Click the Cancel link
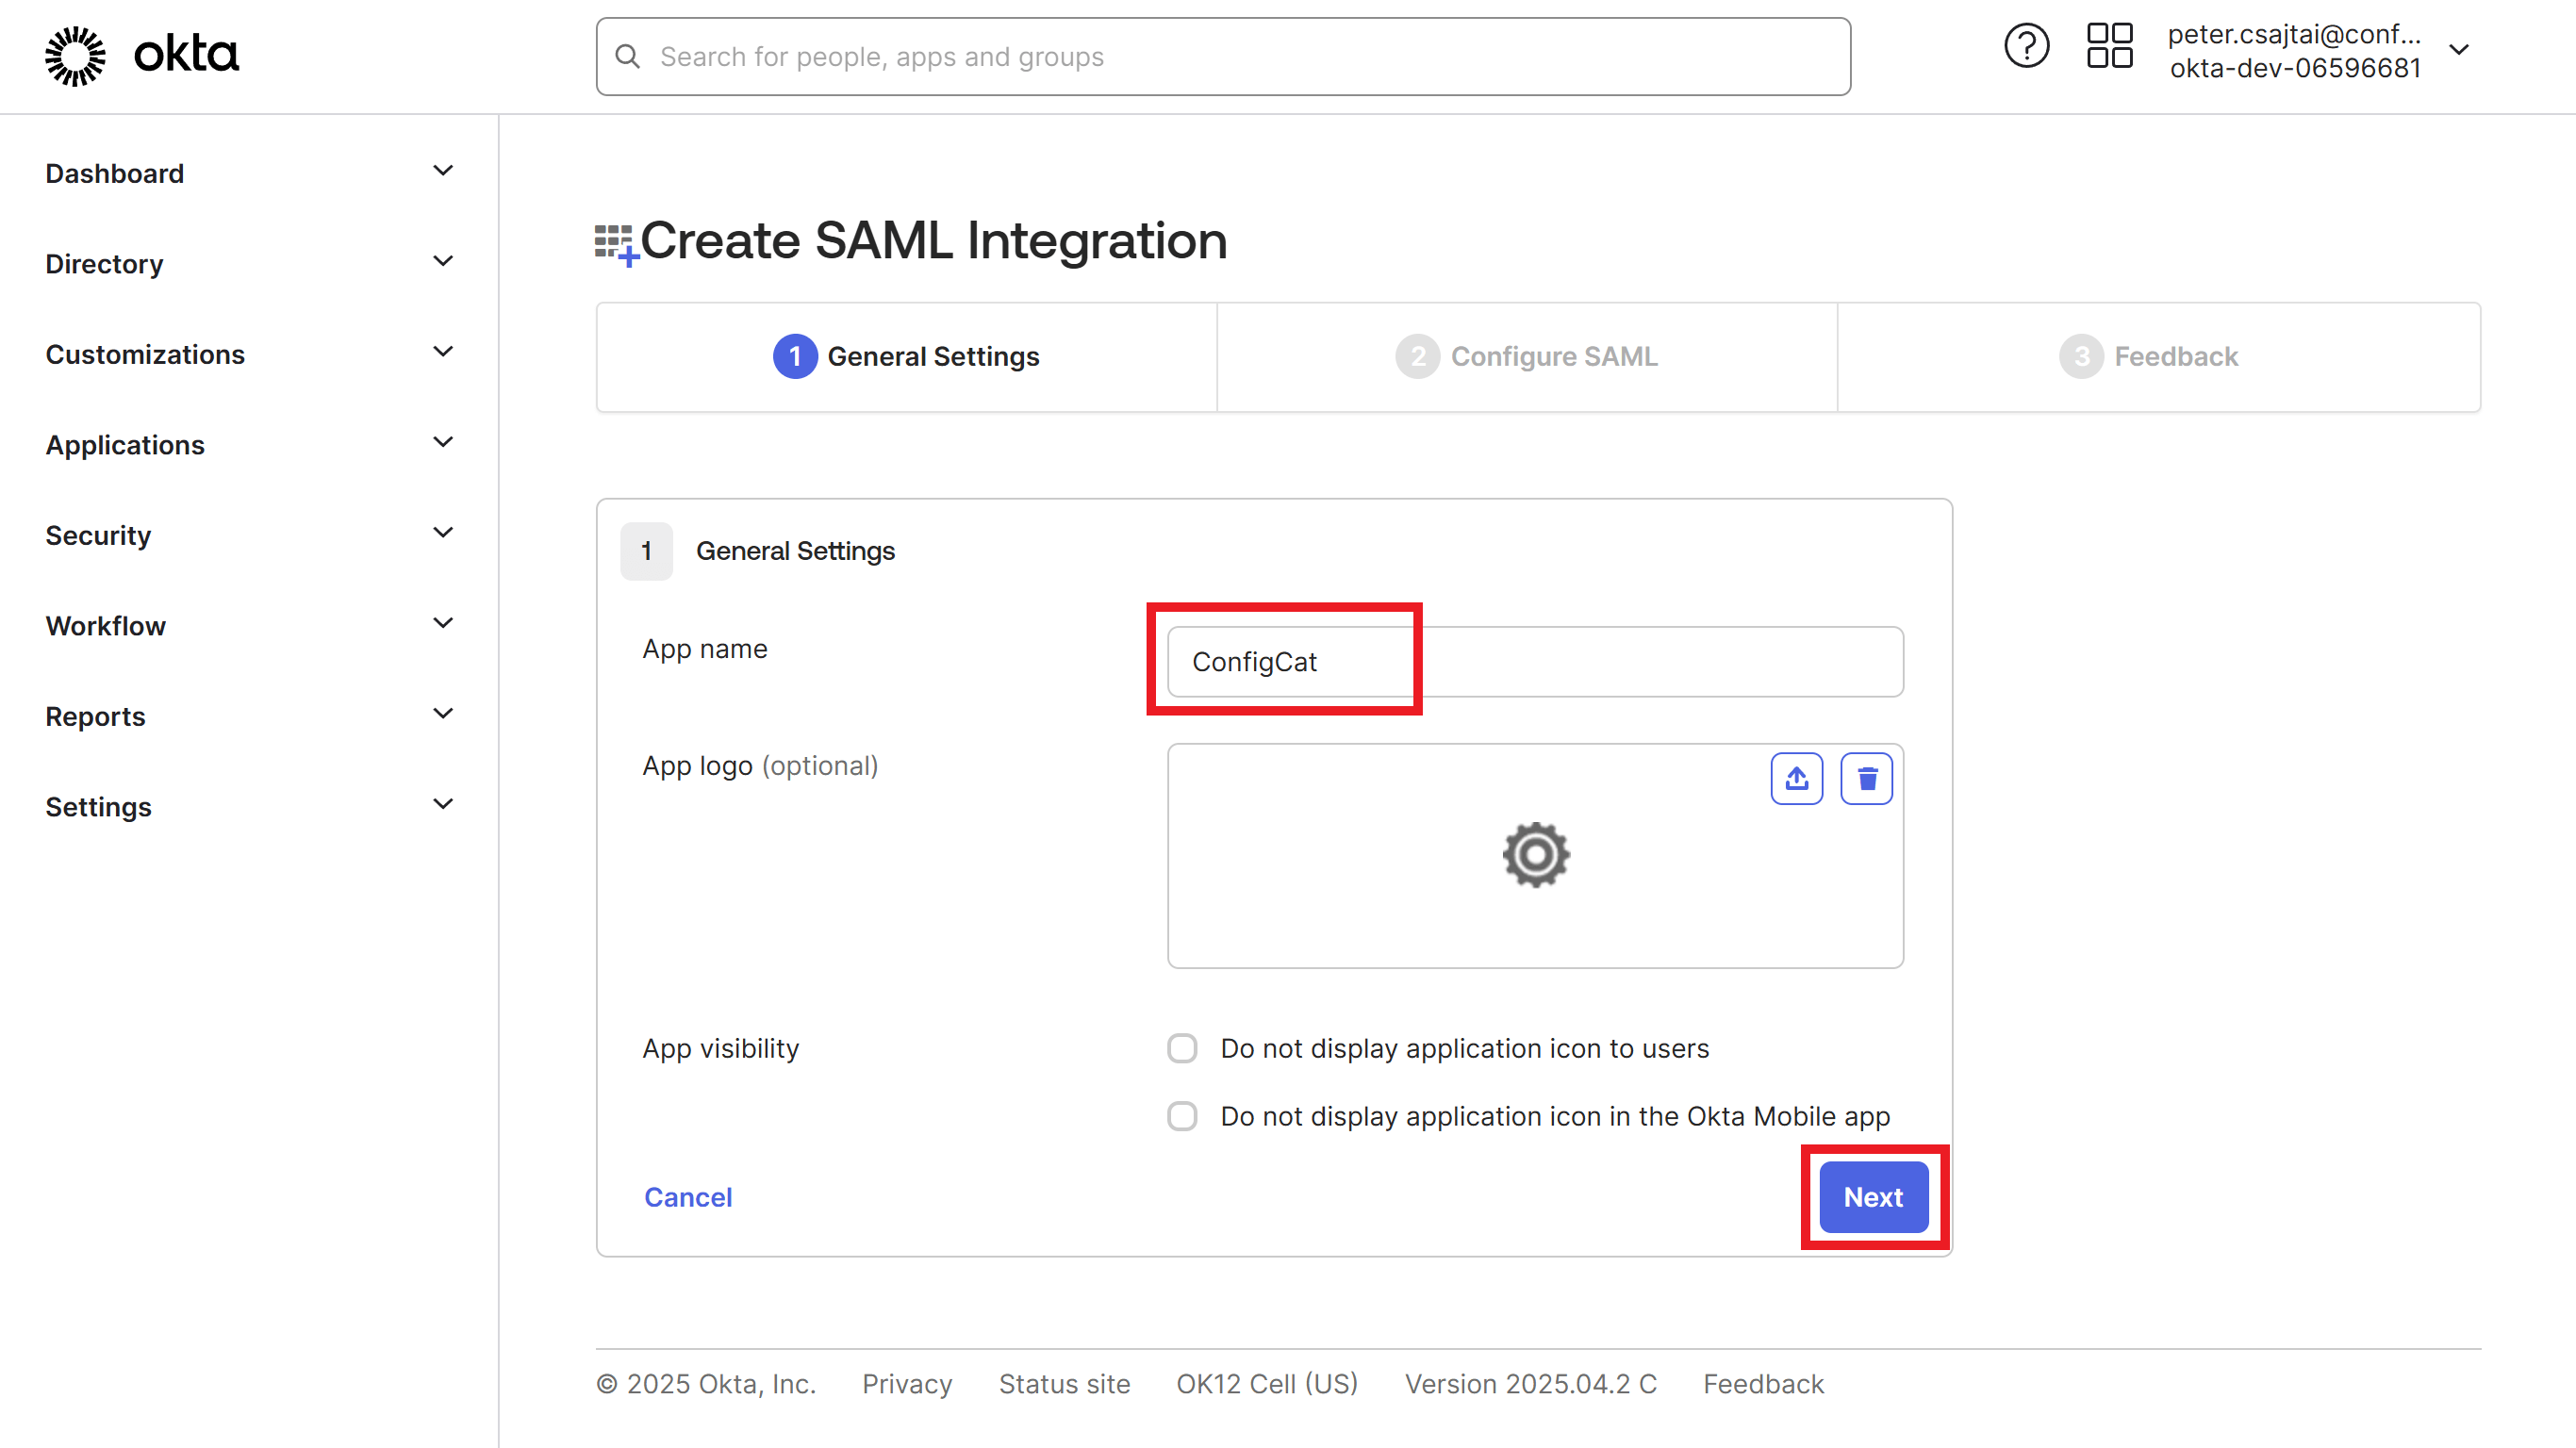2576x1448 pixels. pyautogui.click(x=688, y=1197)
